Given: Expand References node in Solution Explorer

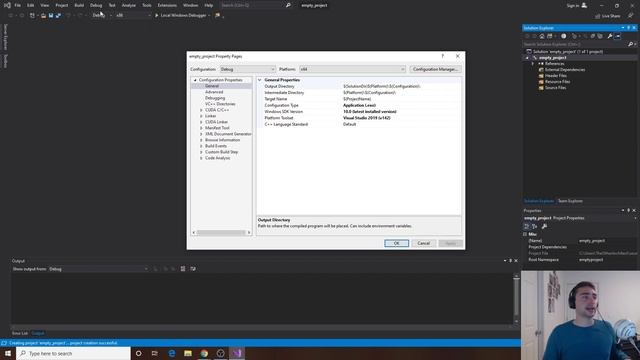Looking at the screenshot, I should [x=533, y=64].
